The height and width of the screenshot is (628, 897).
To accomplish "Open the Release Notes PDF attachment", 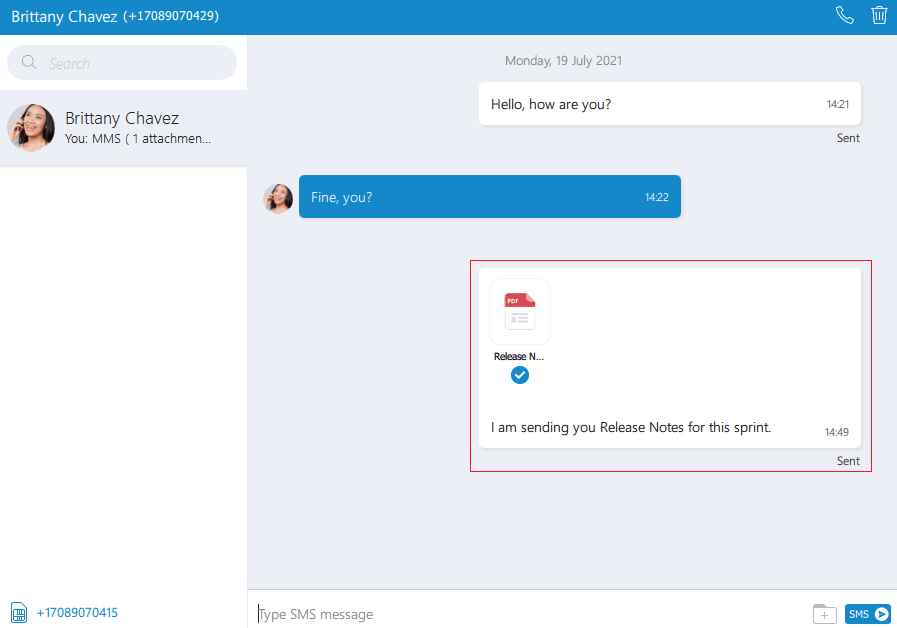I will point(519,311).
